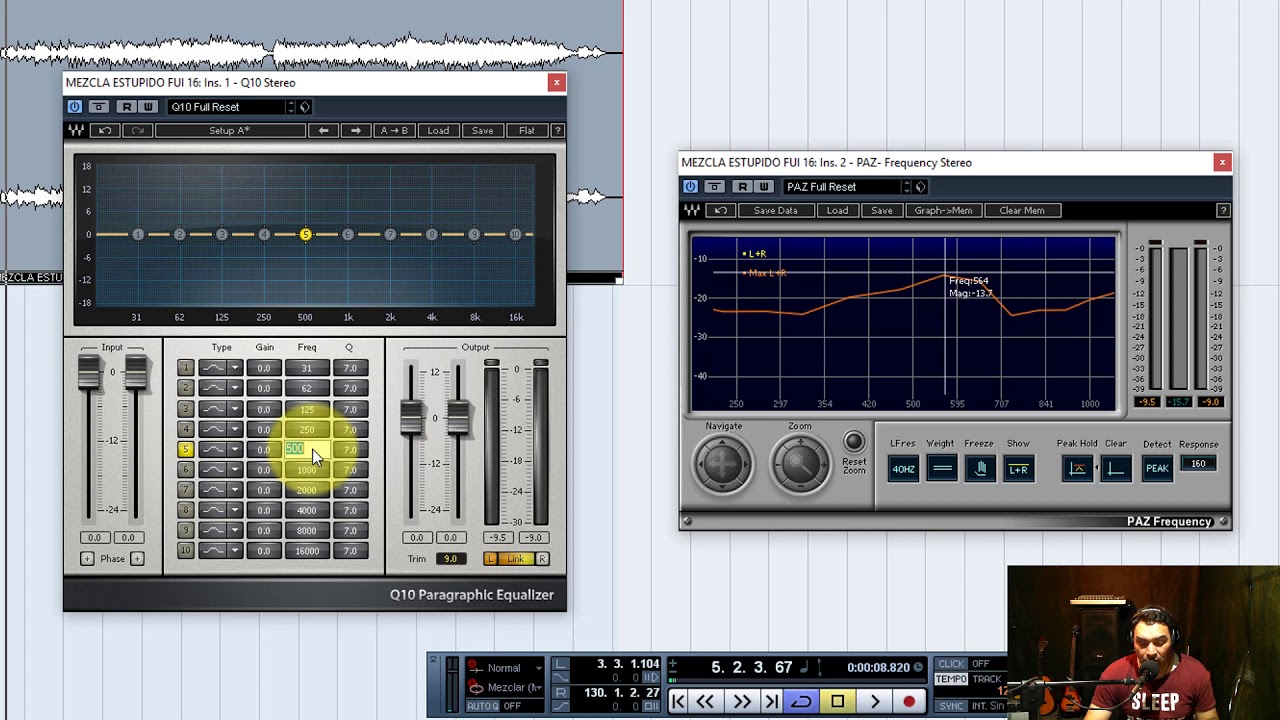Switch Detect PEAK mode
1280x720 pixels.
pos(1157,469)
